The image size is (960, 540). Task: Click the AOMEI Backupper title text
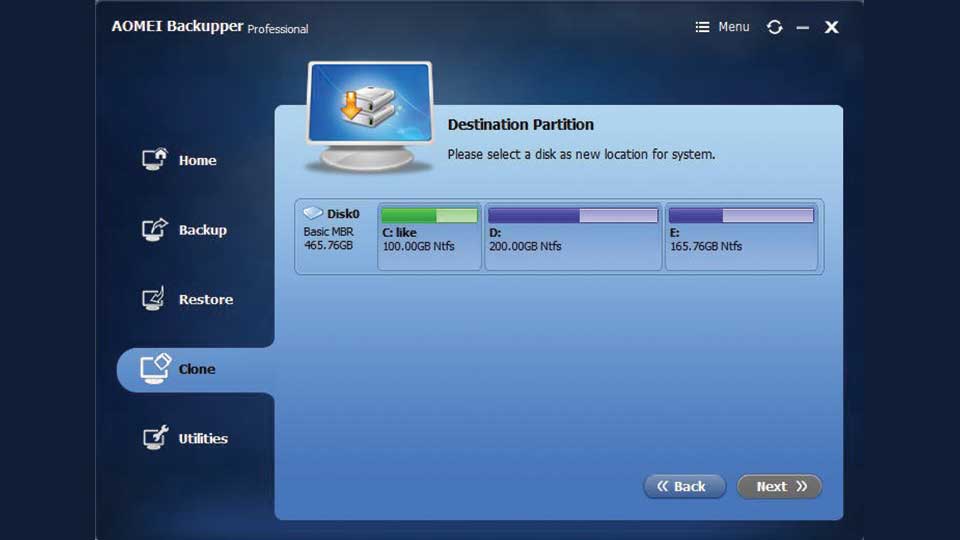tap(178, 26)
